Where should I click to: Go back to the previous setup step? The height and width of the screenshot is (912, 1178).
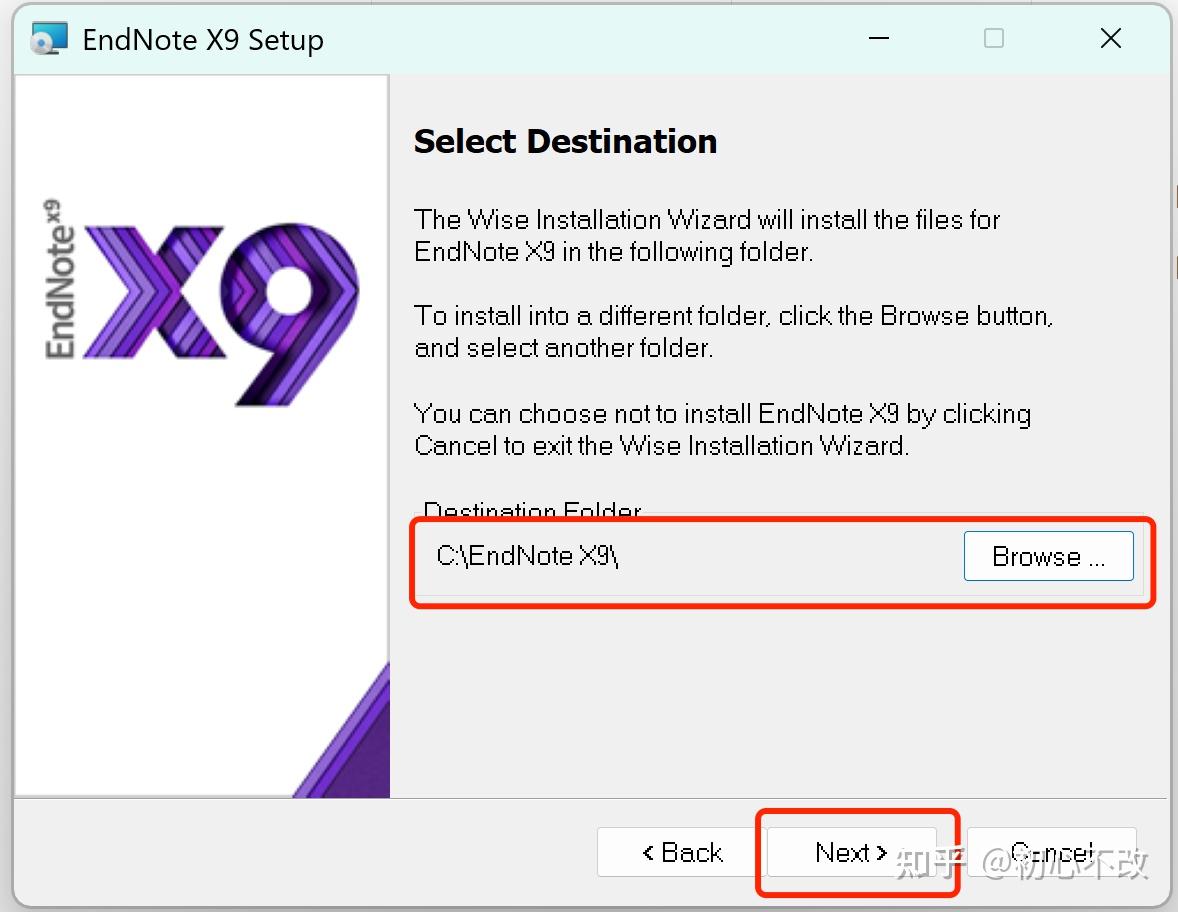pyautogui.click(x=685, y=852)
